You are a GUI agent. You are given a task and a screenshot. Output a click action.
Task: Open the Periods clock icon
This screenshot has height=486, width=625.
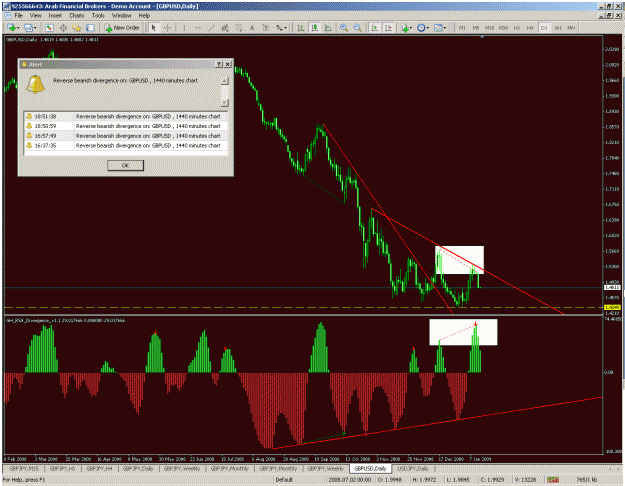point(421,28)
